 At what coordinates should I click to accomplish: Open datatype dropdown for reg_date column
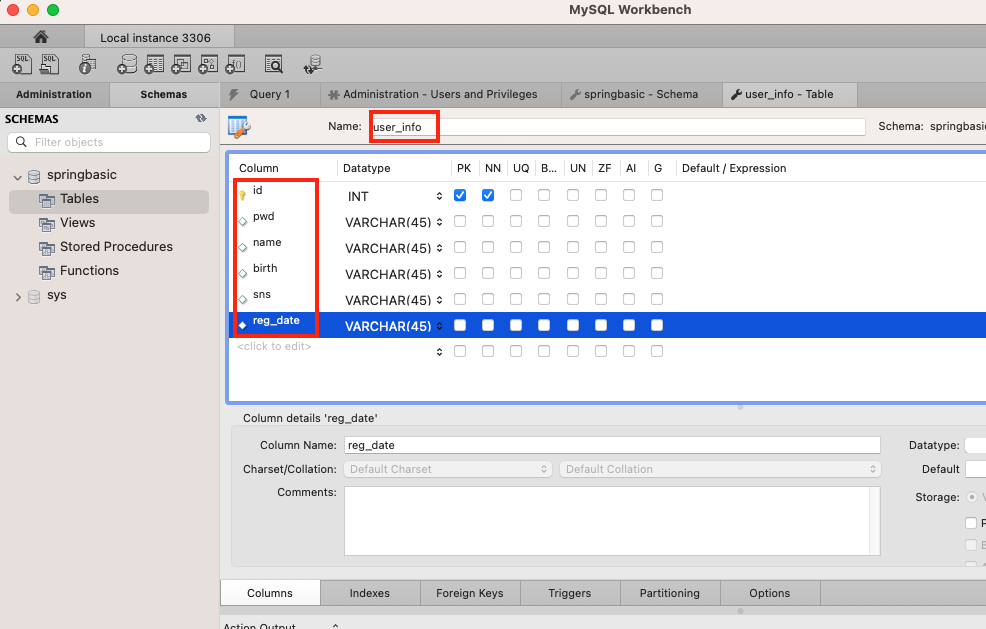click(x=439, y=326)
